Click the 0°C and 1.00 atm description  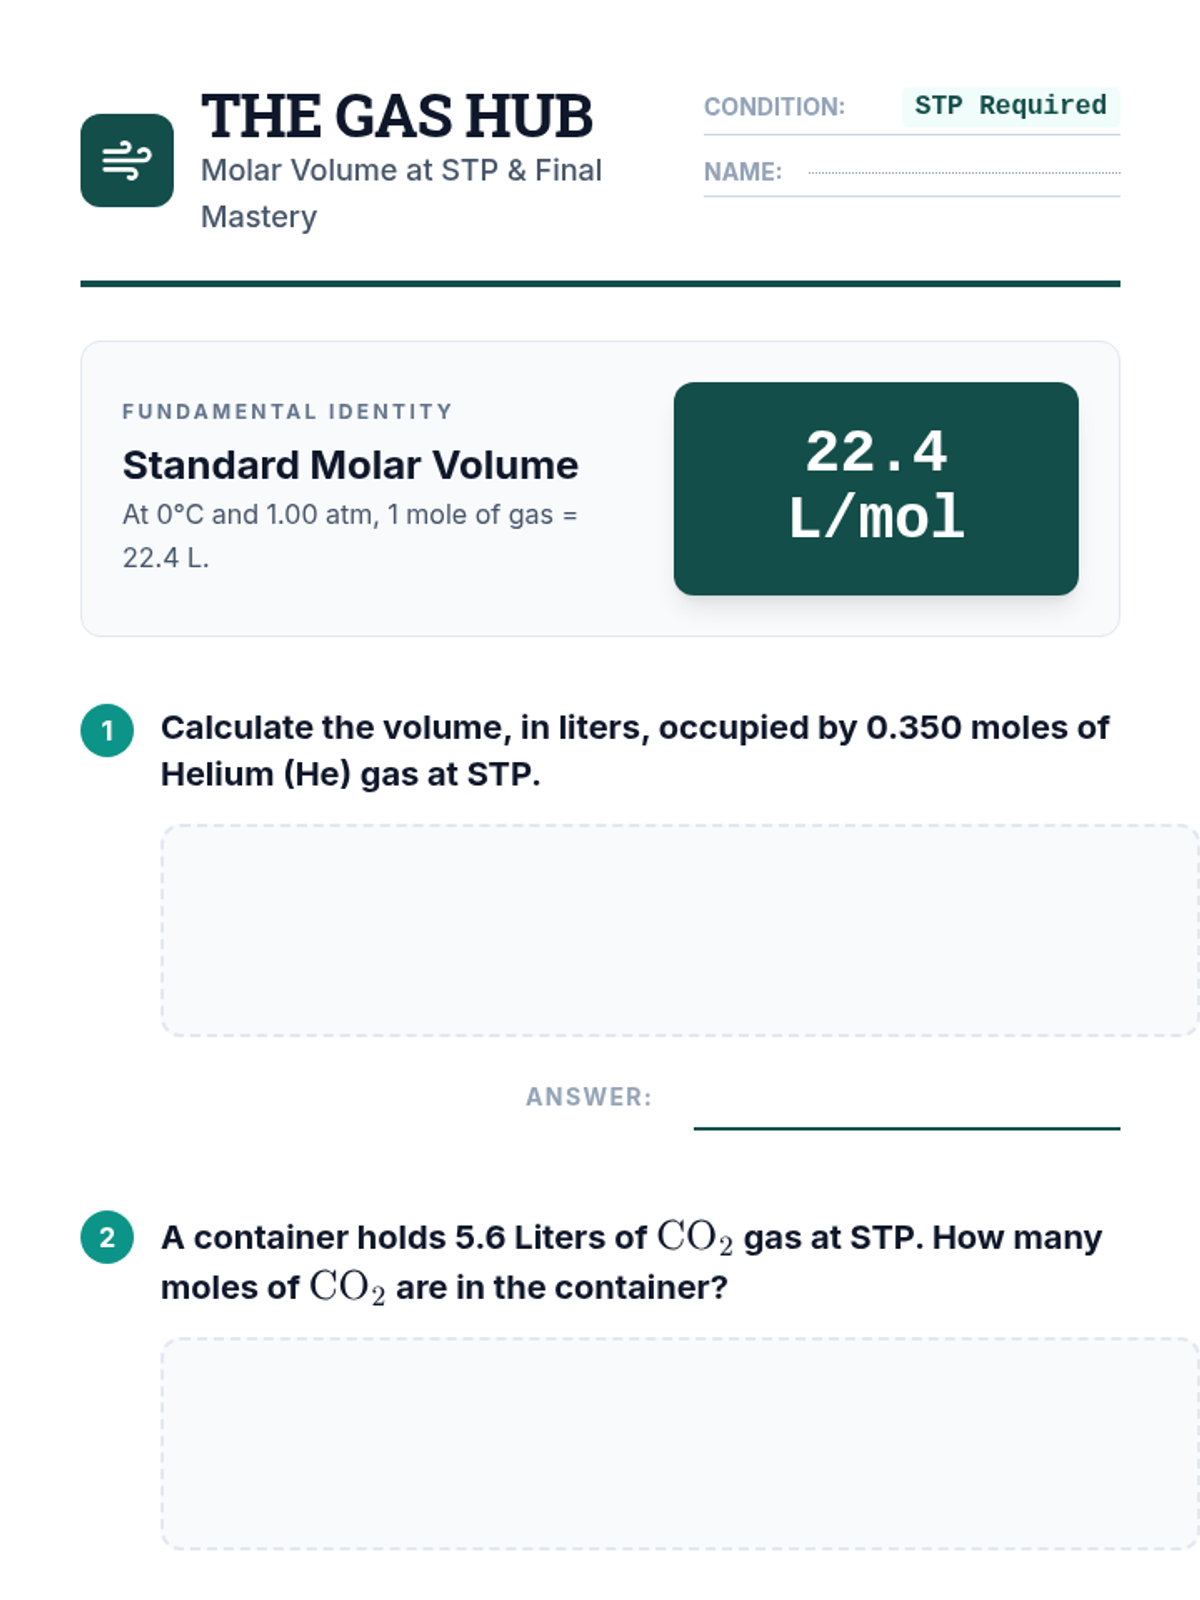[350, 536]
